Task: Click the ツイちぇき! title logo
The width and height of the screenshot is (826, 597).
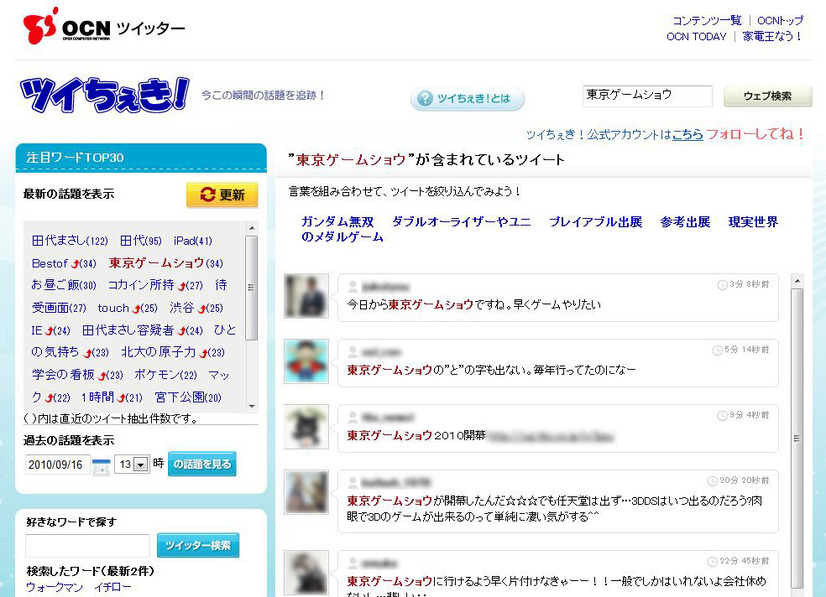Action: pos(104,95)
